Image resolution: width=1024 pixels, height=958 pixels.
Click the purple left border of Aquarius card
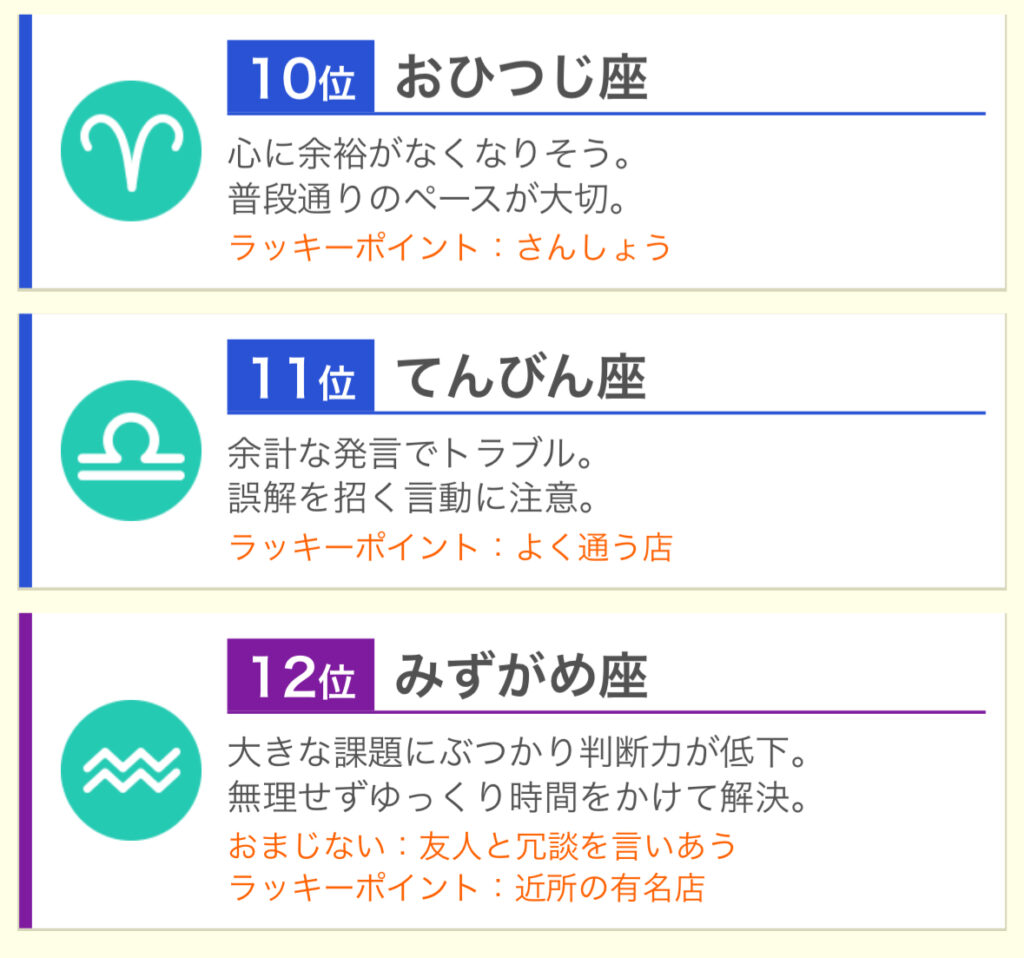tap(25, 771)
